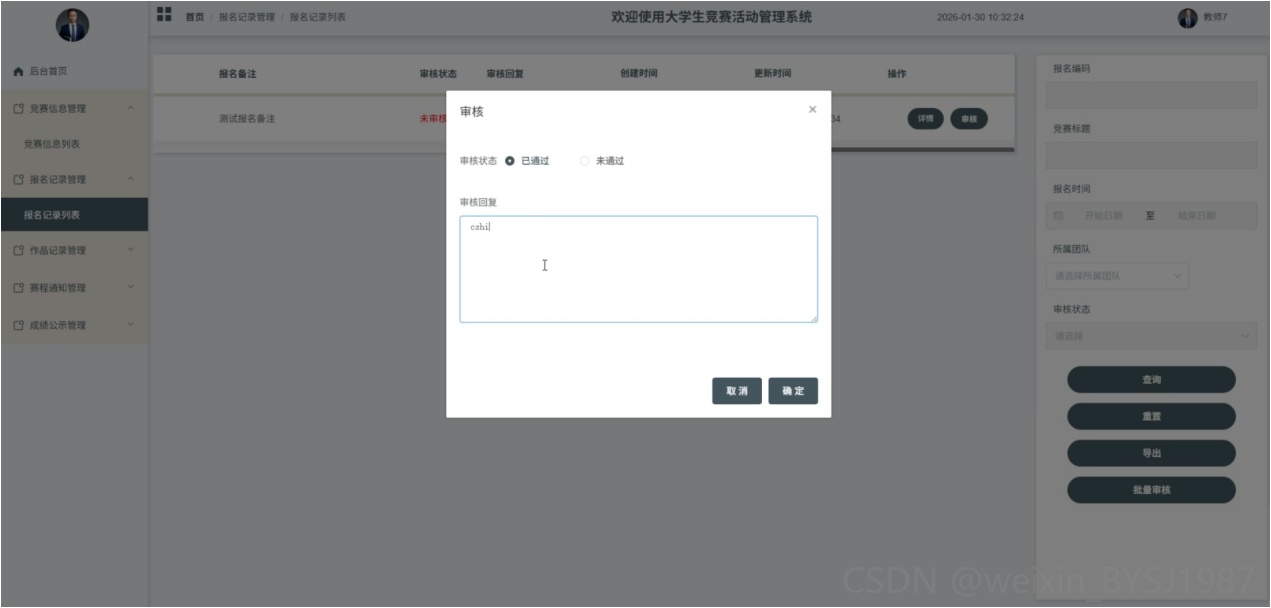The image size is (1271, 608).
Task: Collapse the 报名记录管理 menu chevron
Action: point(131,180)
